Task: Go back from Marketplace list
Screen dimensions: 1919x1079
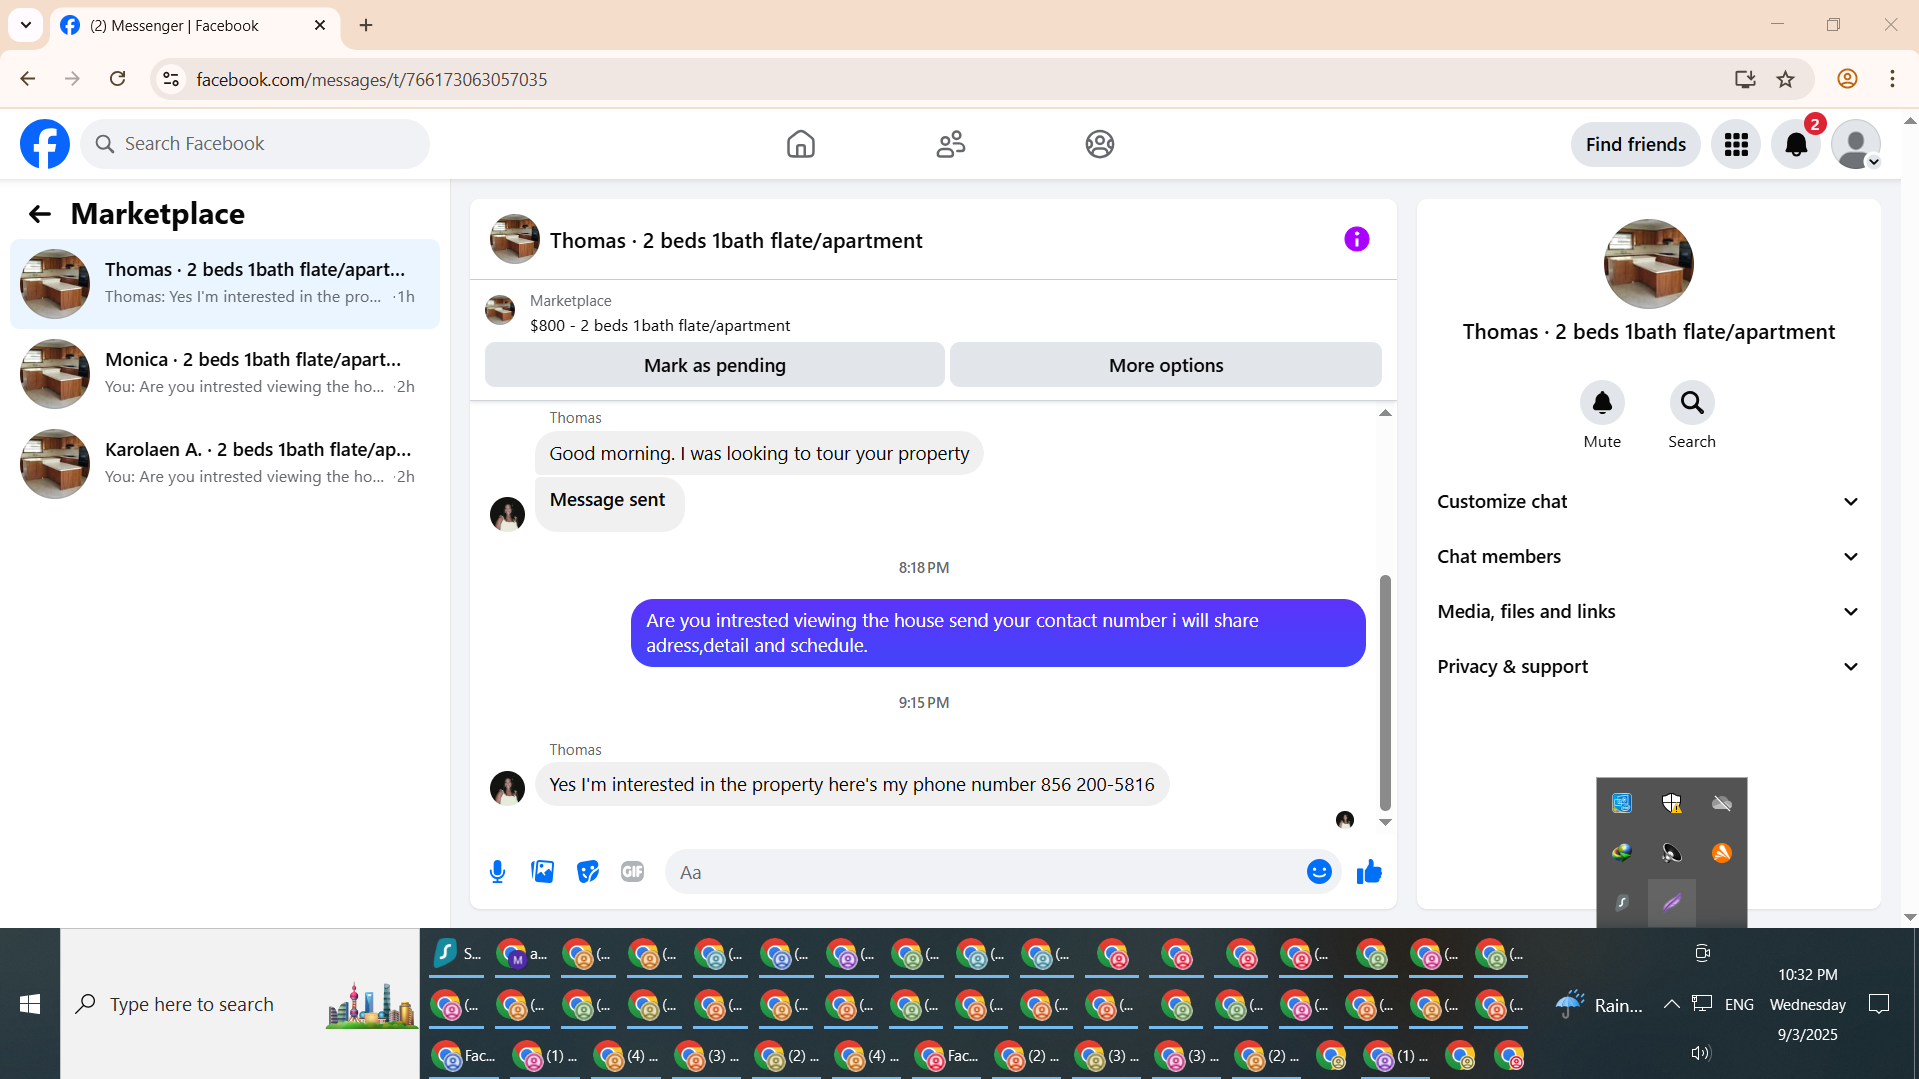Action: pyautogui.click(x=39, y=214)
